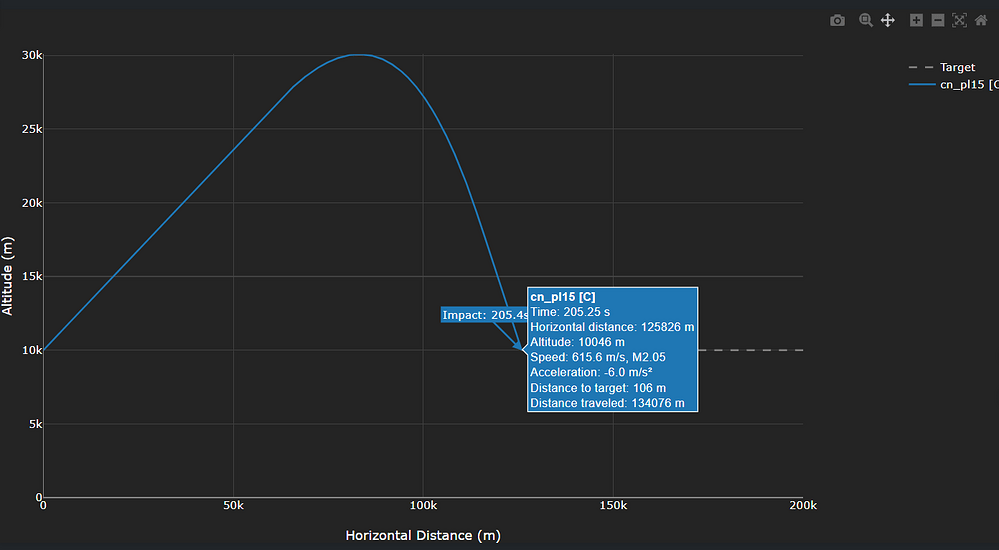Click tooltip Altitude: 10046 m line
The image size is (999, 550).
click(x=577, y=342)
